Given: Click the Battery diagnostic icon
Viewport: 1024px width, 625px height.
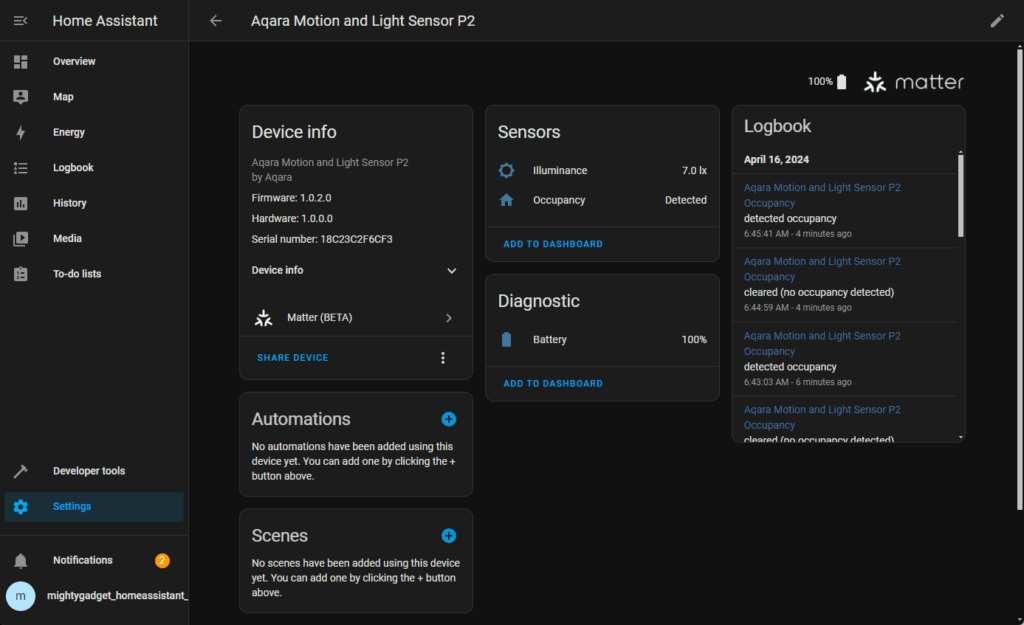Looking at the screenshot, I should pos(506,340).
